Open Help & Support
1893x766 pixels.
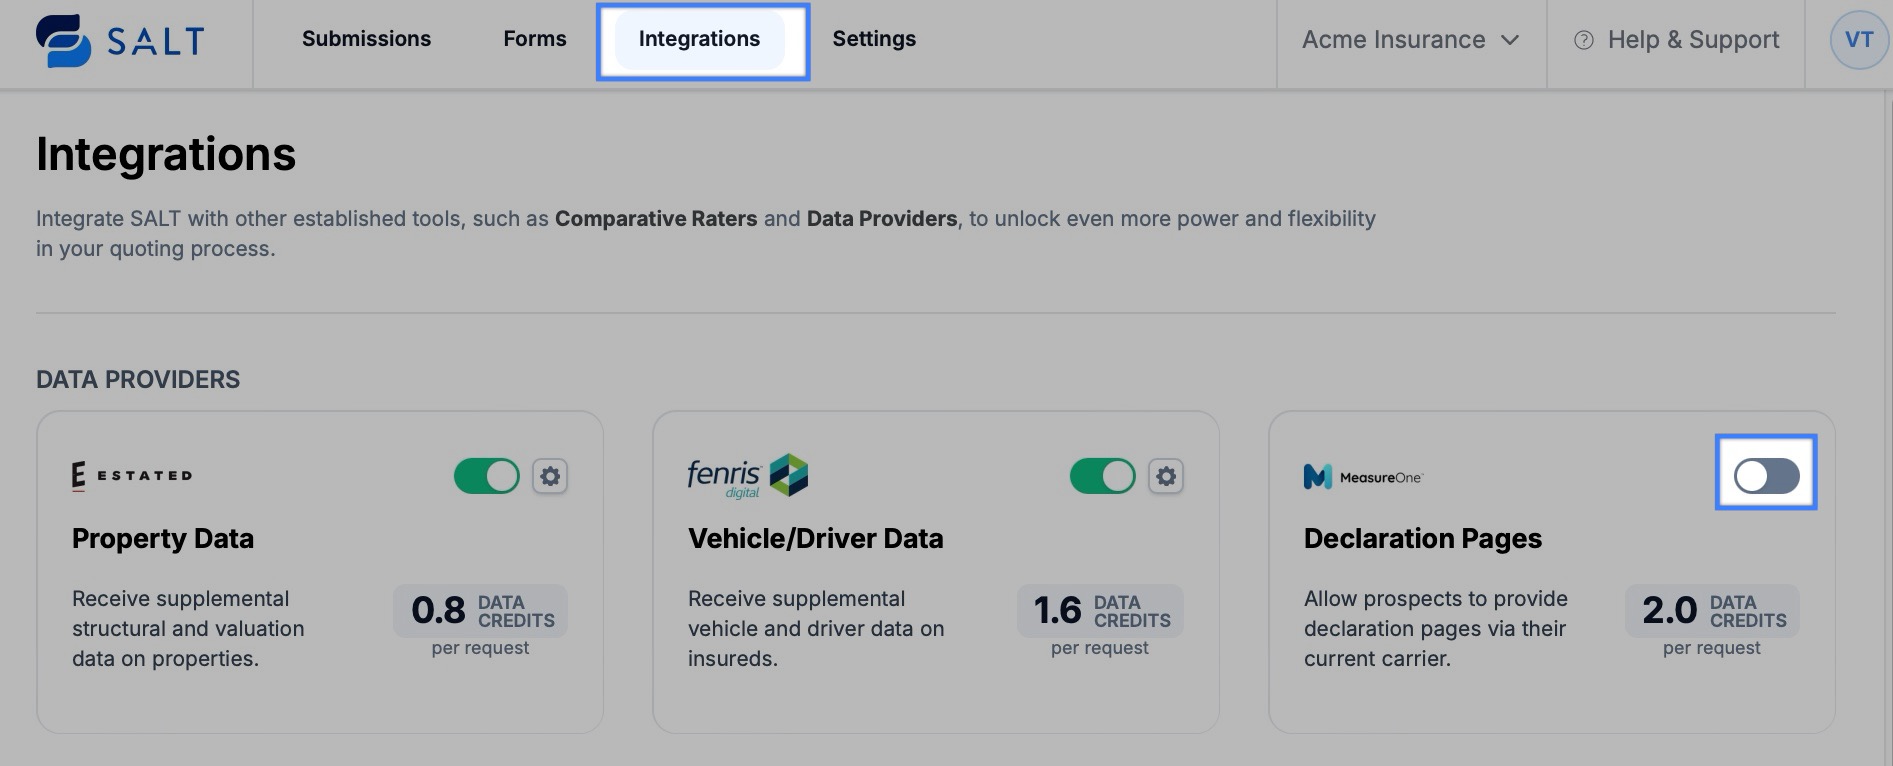pos(1677,40)
